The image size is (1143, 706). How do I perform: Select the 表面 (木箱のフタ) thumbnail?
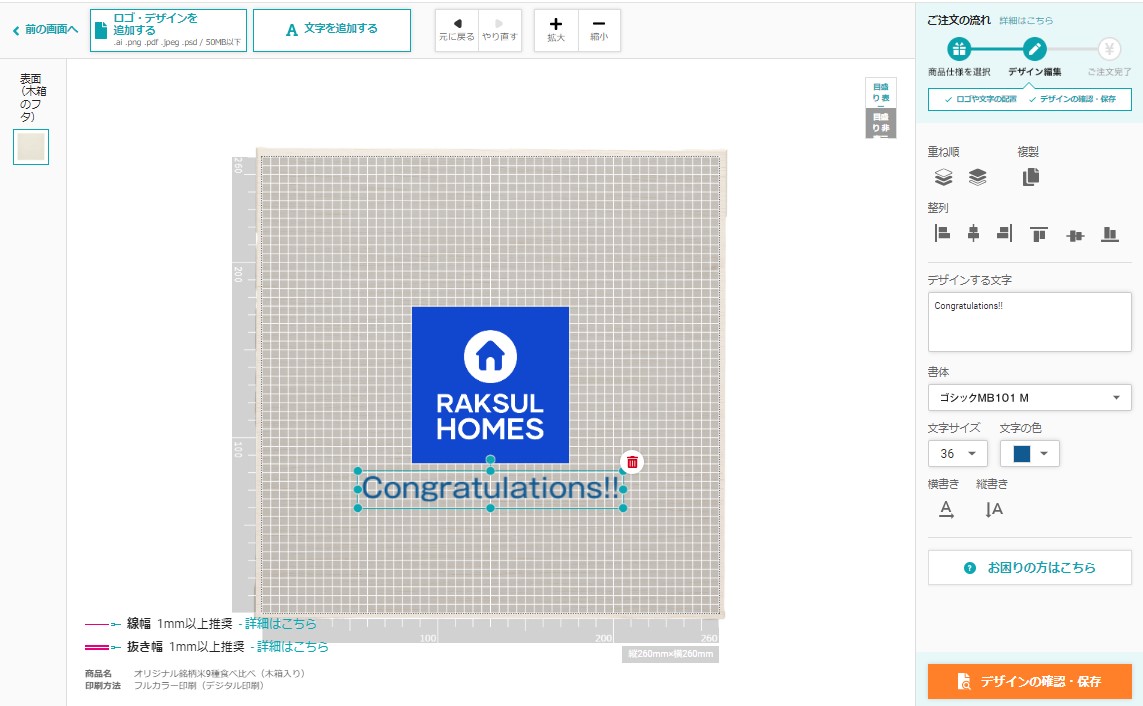coord(31,147)
